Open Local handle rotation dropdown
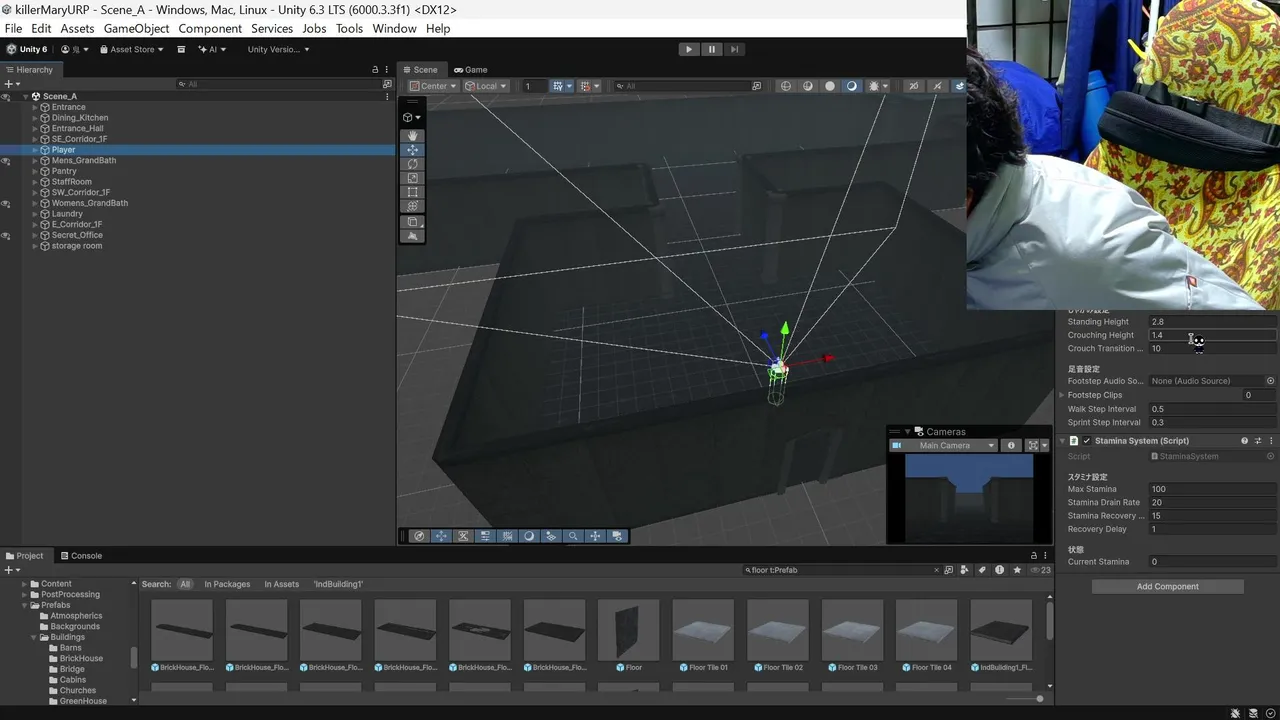The width and height of the screenshot is (1280, 720). pyautogui.click(x=486, y=86)
